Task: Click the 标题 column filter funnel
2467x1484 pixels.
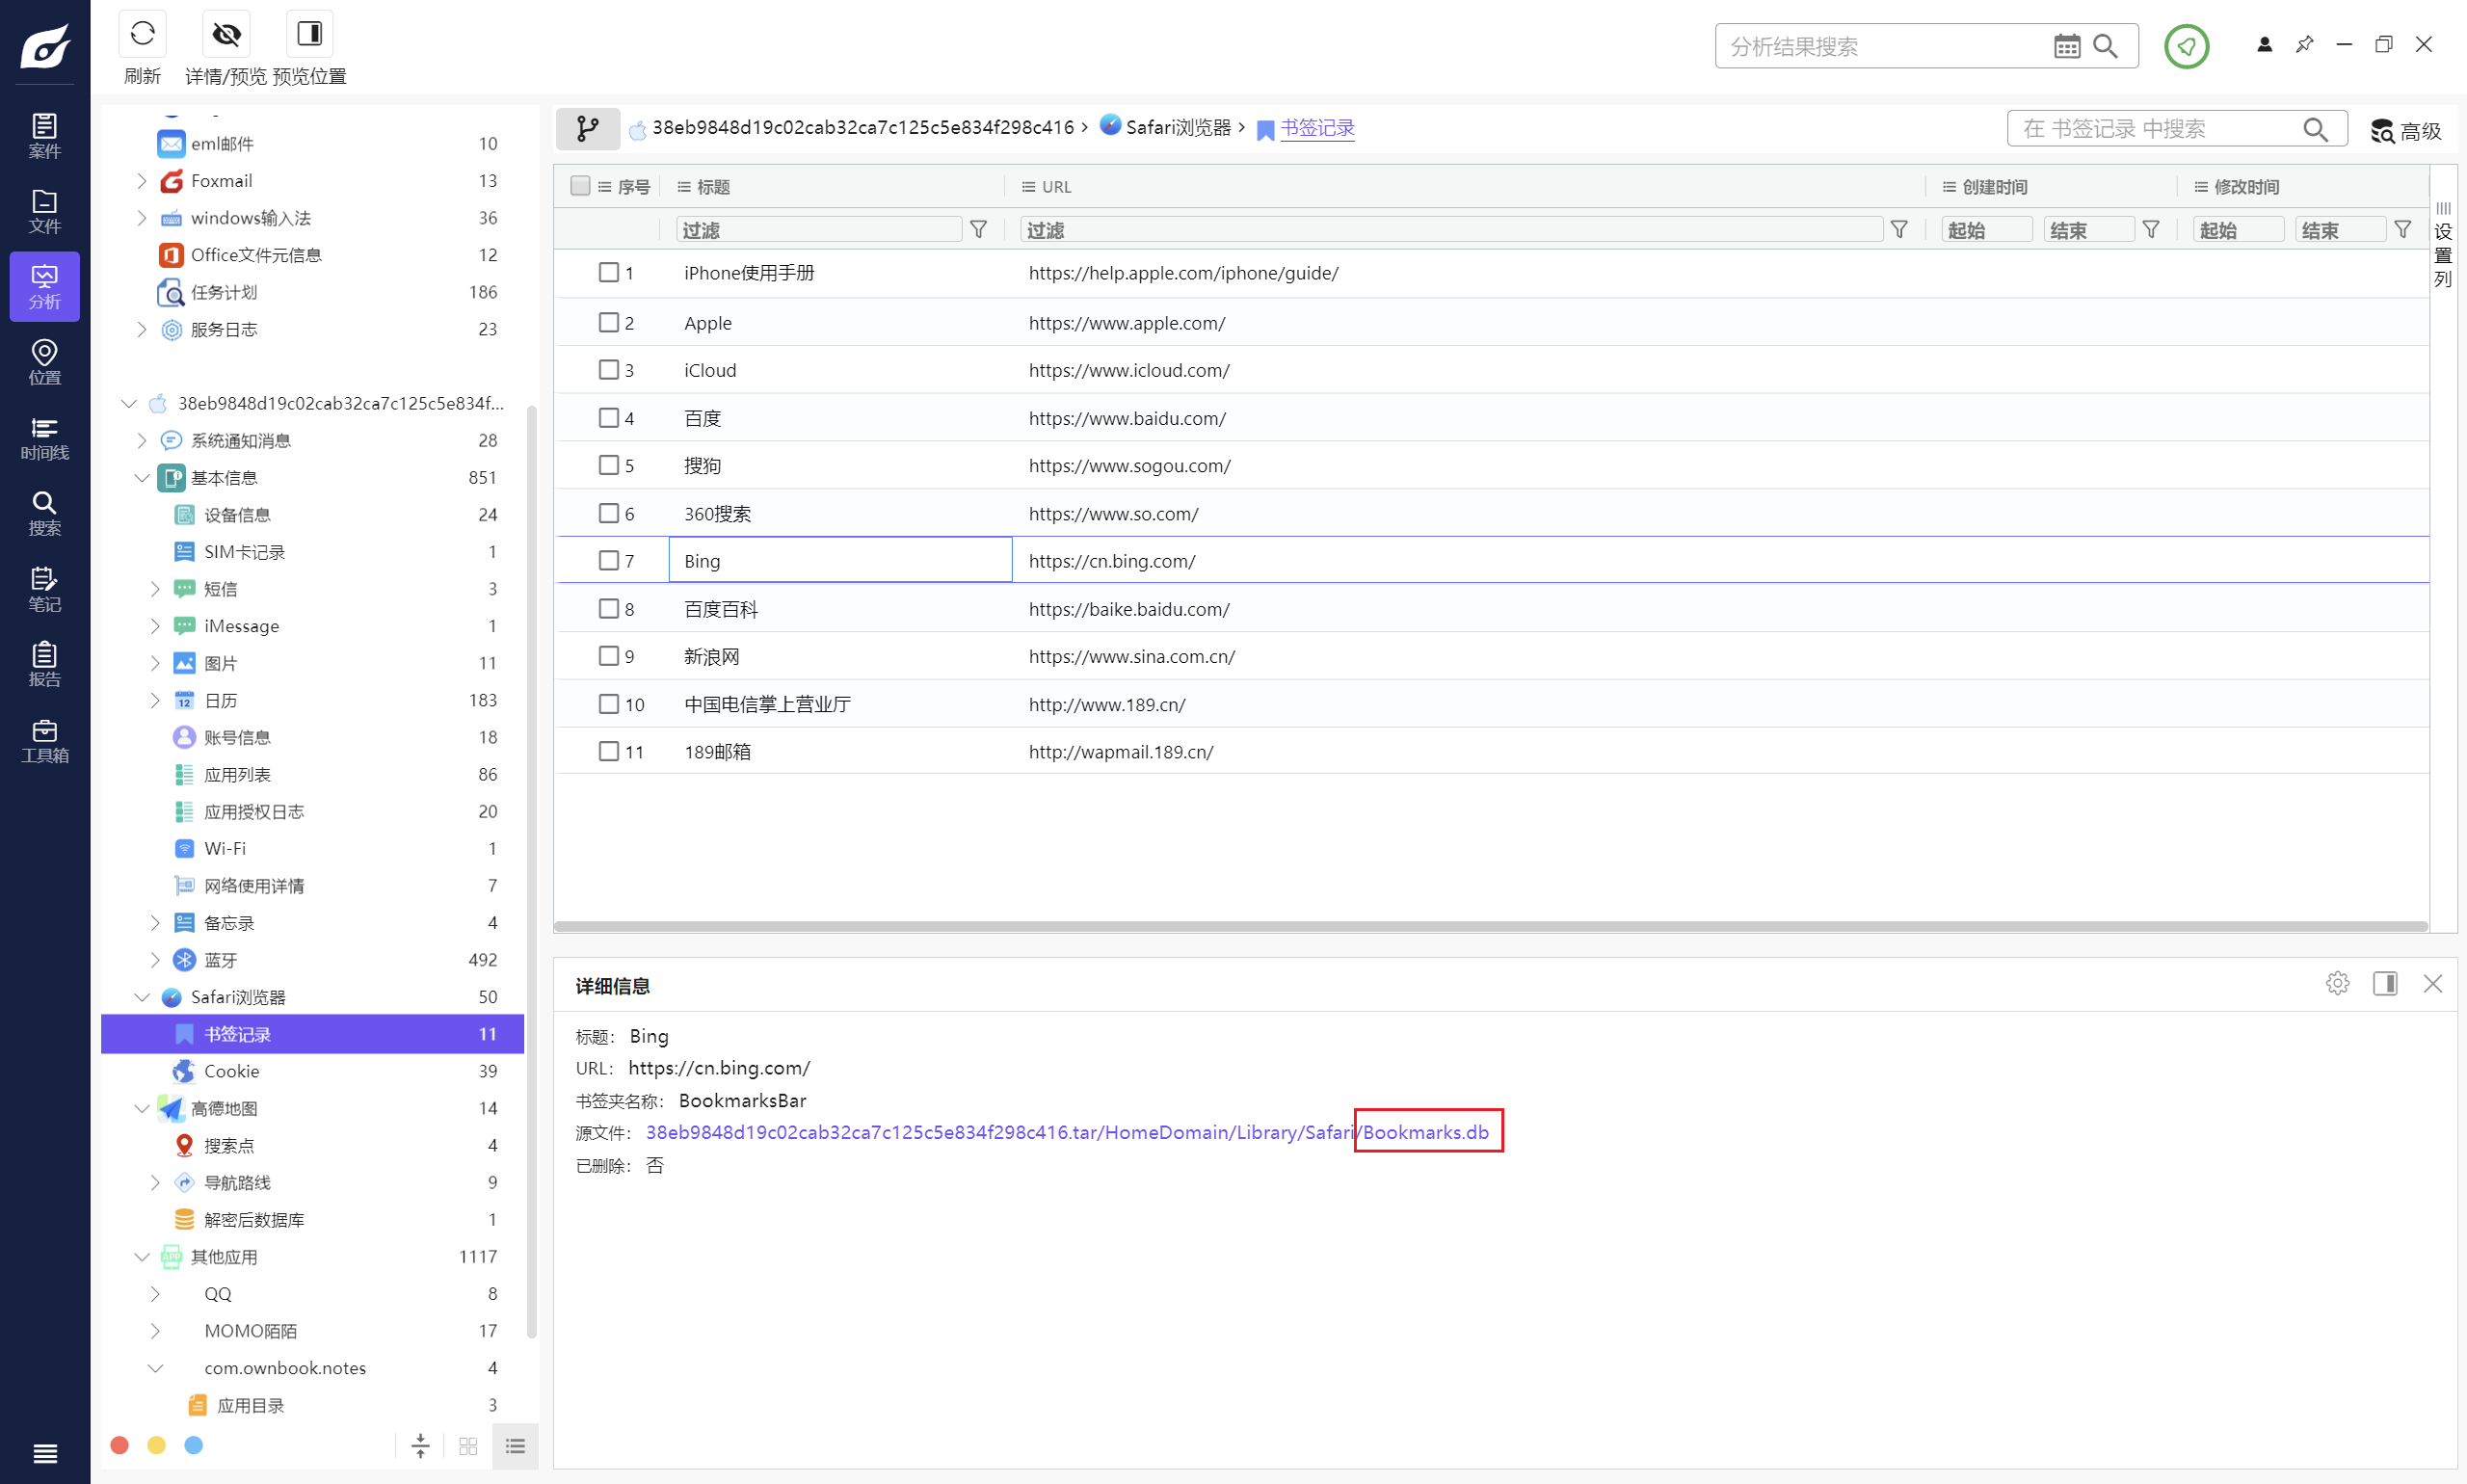Action: 979,230
